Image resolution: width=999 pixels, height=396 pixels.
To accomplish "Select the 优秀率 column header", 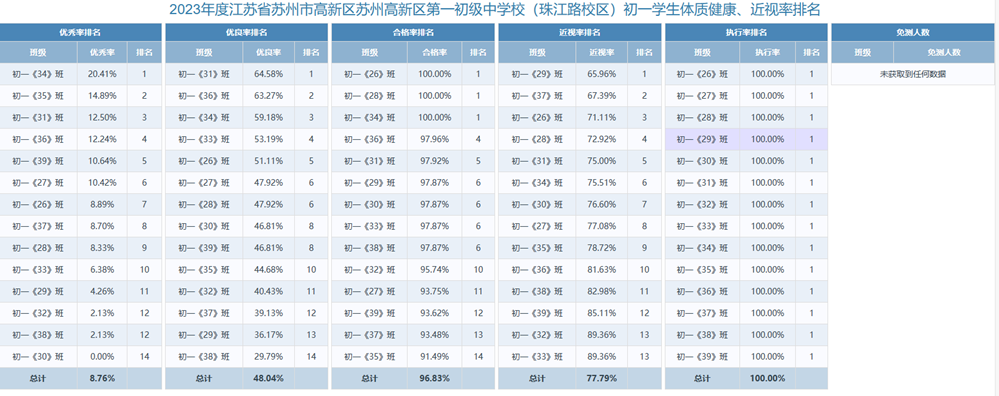I will 102,52.
